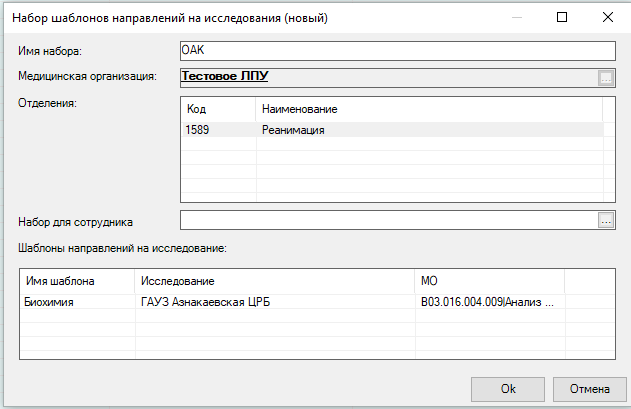
Task: Focus the Имя набора text field
Action: [x=396, y=51]
